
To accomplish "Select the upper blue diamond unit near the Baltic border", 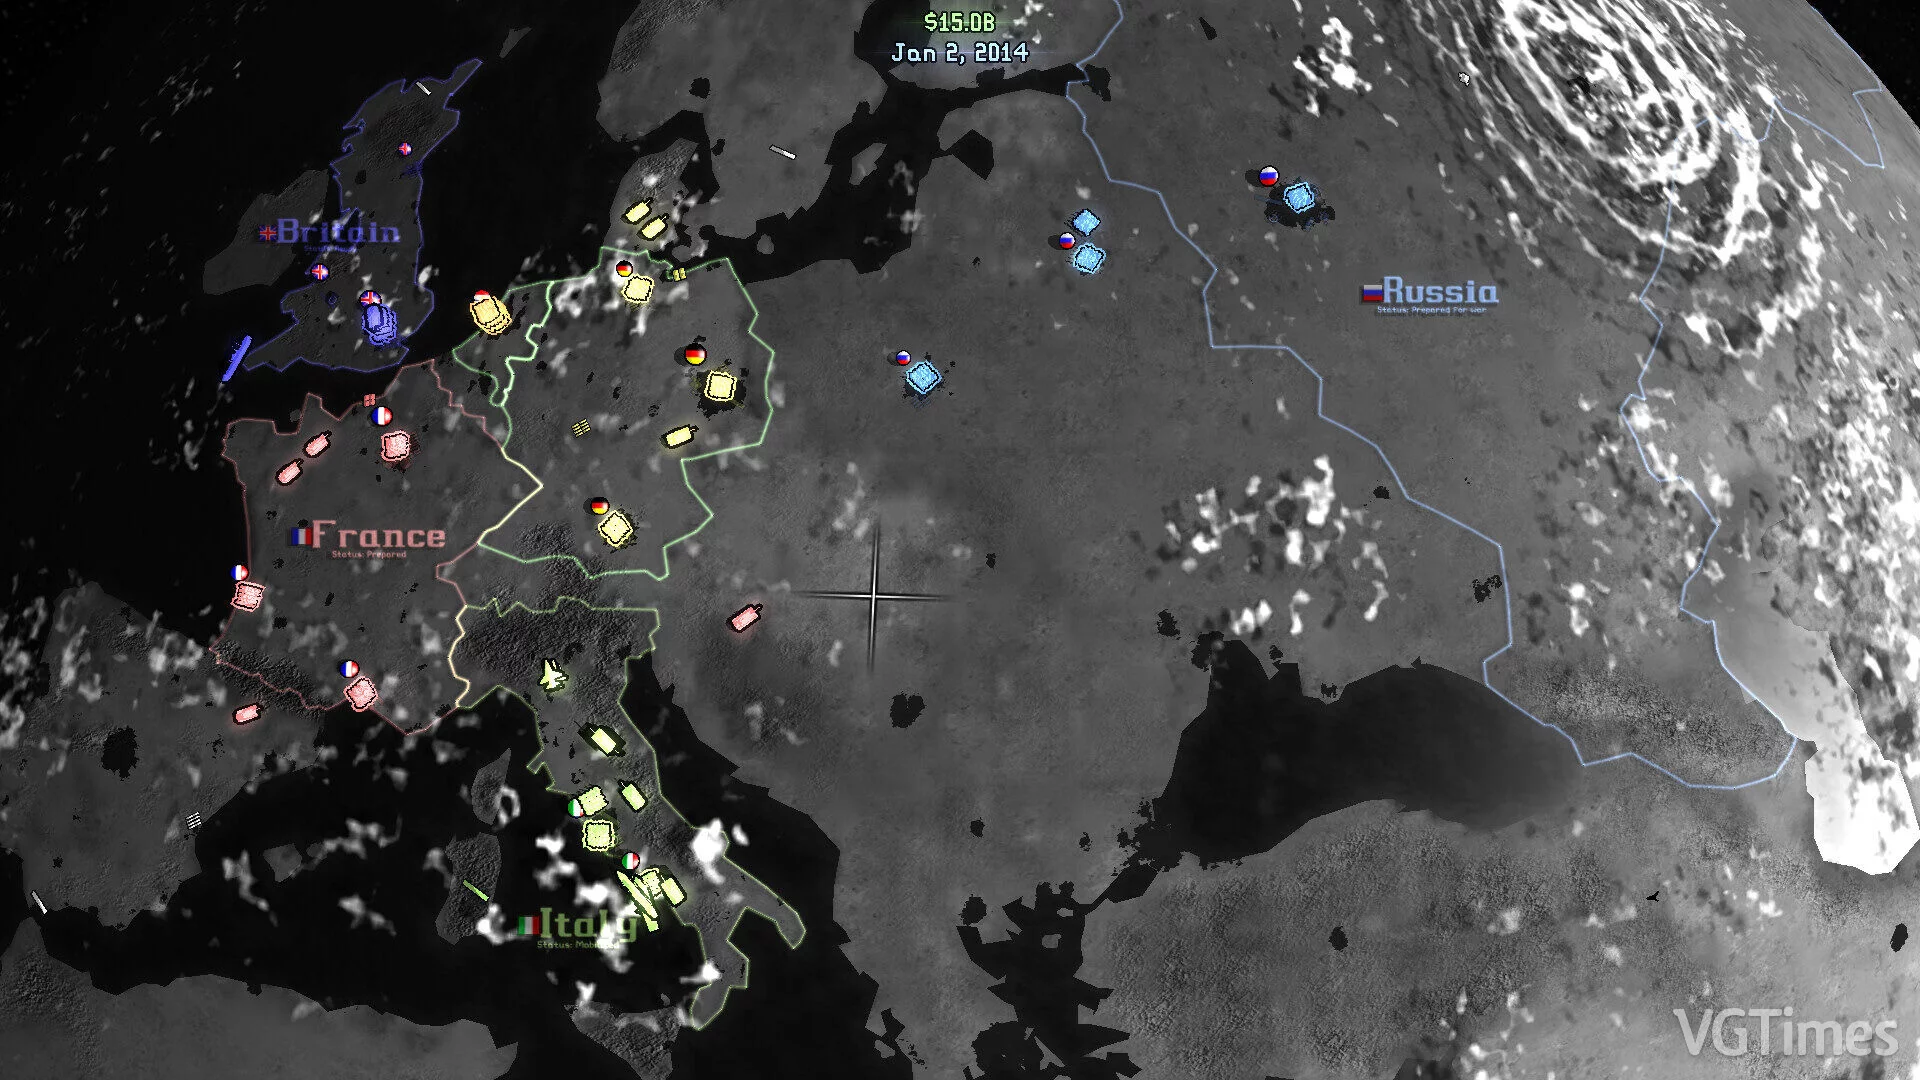I will 1086,222.
